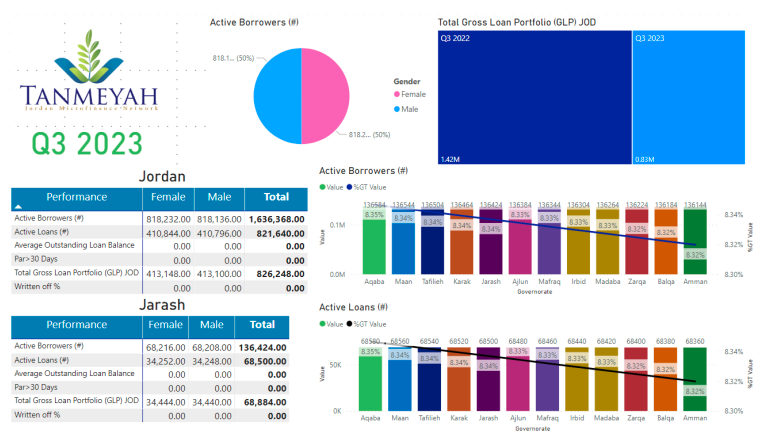The width and height of the screenshot is (764, 434).
Task: Toggle the %GT Value legend in Active Borrowers
Action: 366,187
